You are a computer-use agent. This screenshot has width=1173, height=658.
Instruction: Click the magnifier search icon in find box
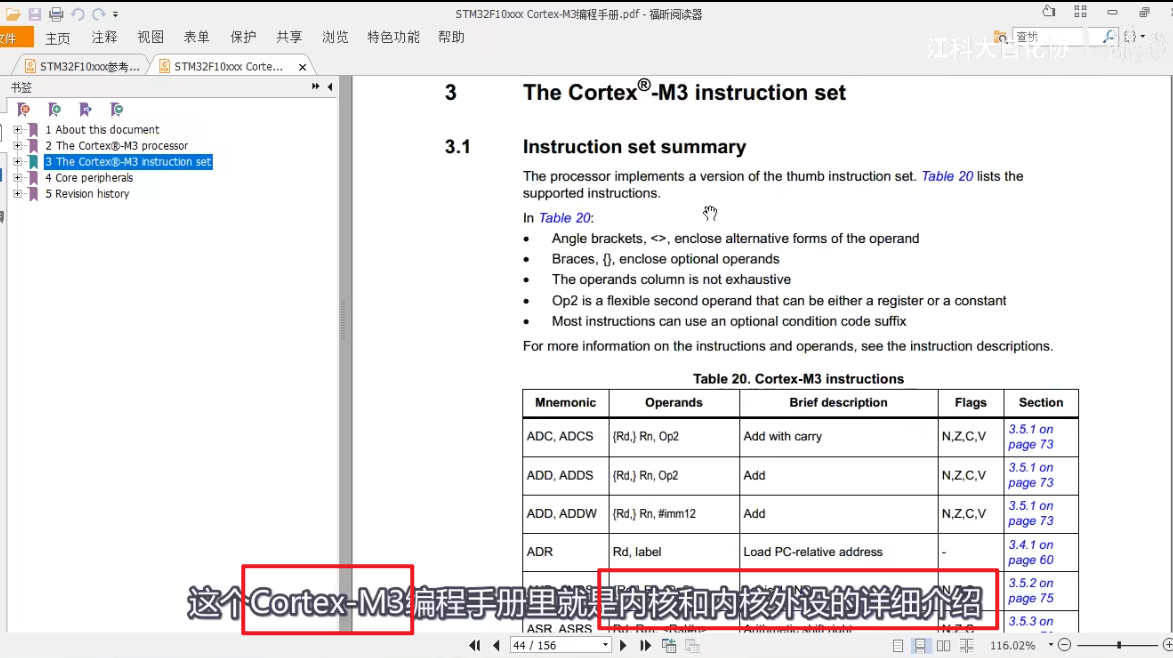[1109, 36]
